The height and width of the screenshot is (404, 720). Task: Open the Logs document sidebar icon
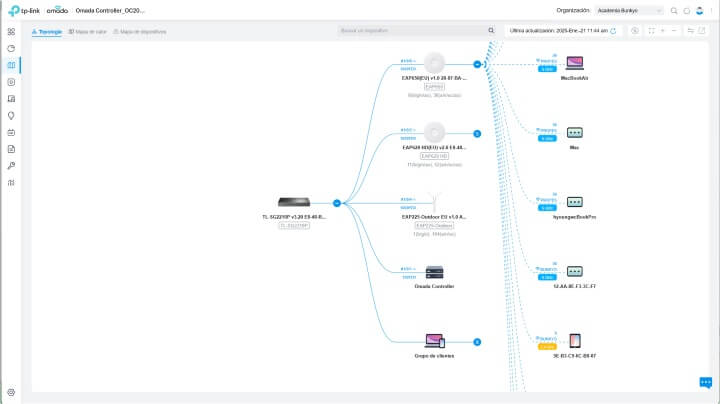pyautogui.click(x=11, y=149)
